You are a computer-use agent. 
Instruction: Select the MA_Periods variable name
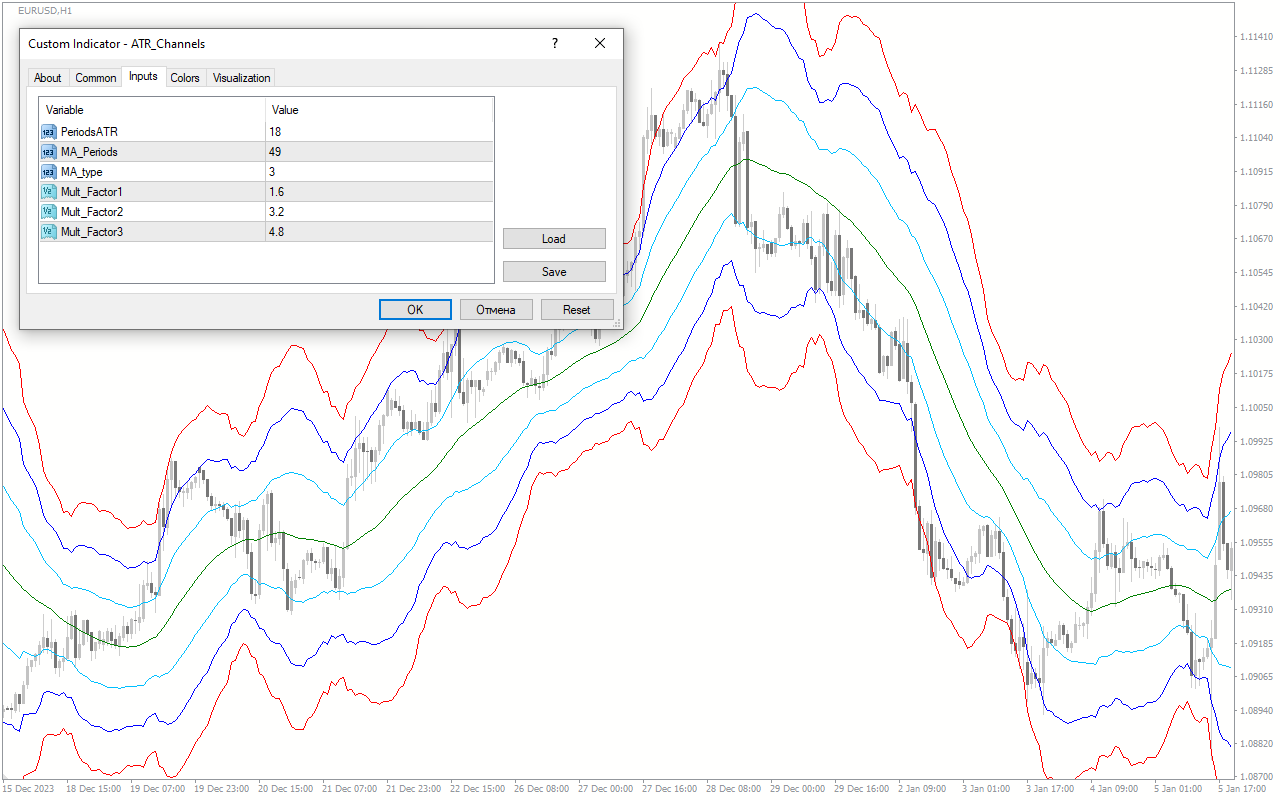(x=89, y=151)
